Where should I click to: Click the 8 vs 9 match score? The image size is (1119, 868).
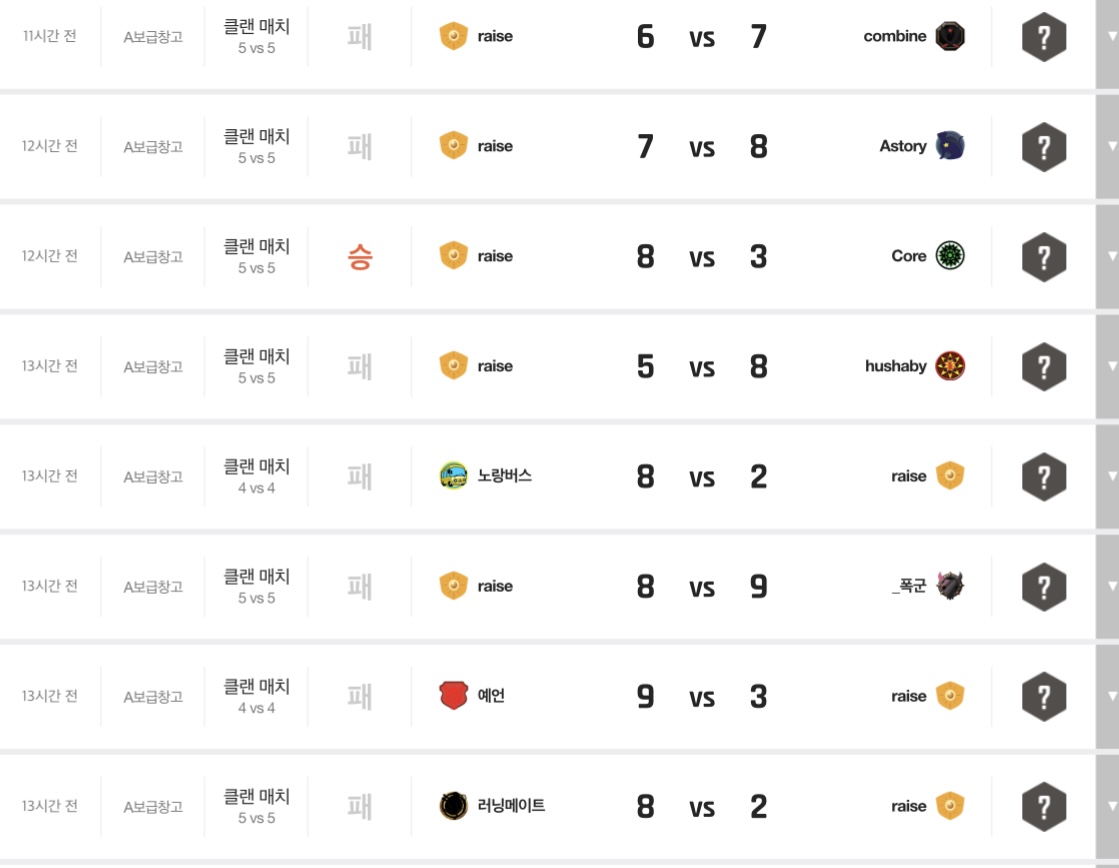pyautogui.click(x=701, y=587)
